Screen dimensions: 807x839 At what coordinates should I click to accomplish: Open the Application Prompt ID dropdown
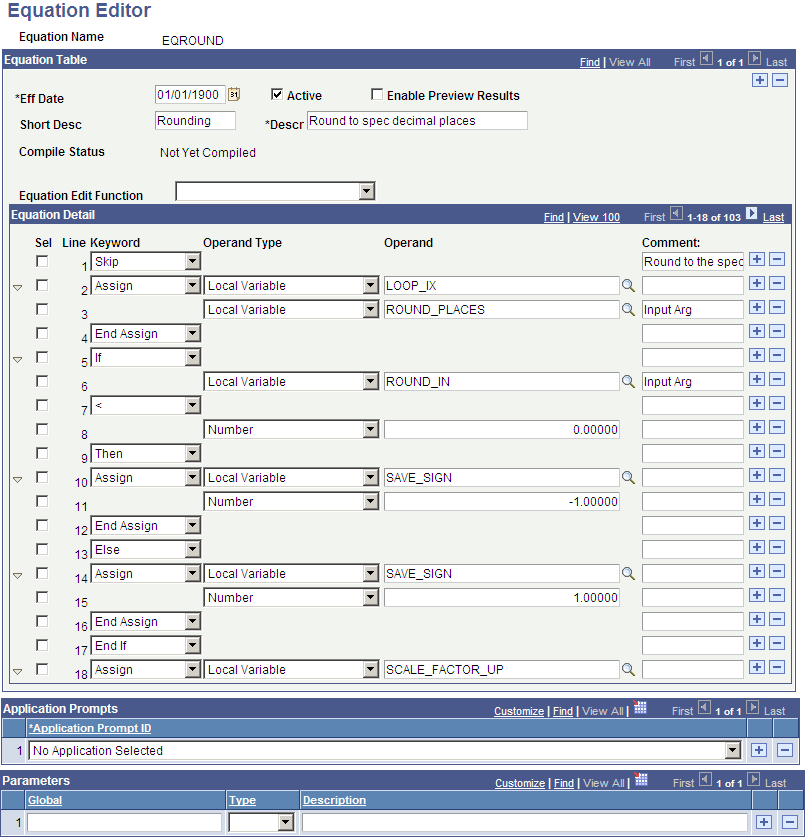(732, 750)
